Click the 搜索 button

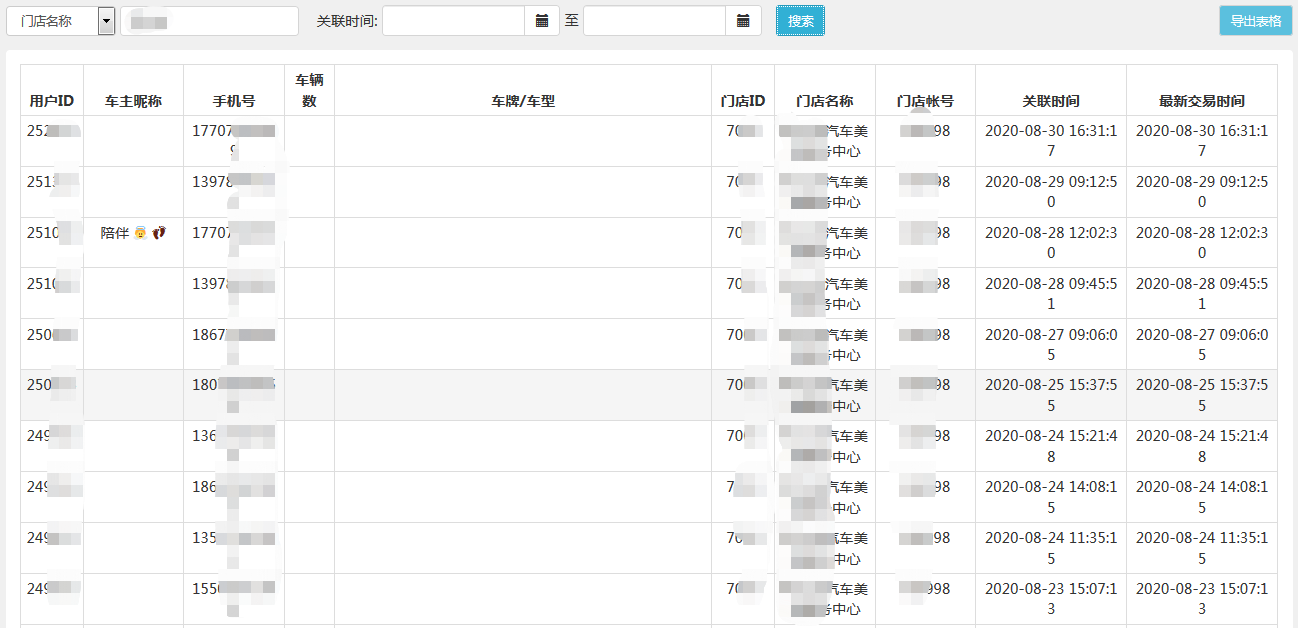click(x=800, y=21)
